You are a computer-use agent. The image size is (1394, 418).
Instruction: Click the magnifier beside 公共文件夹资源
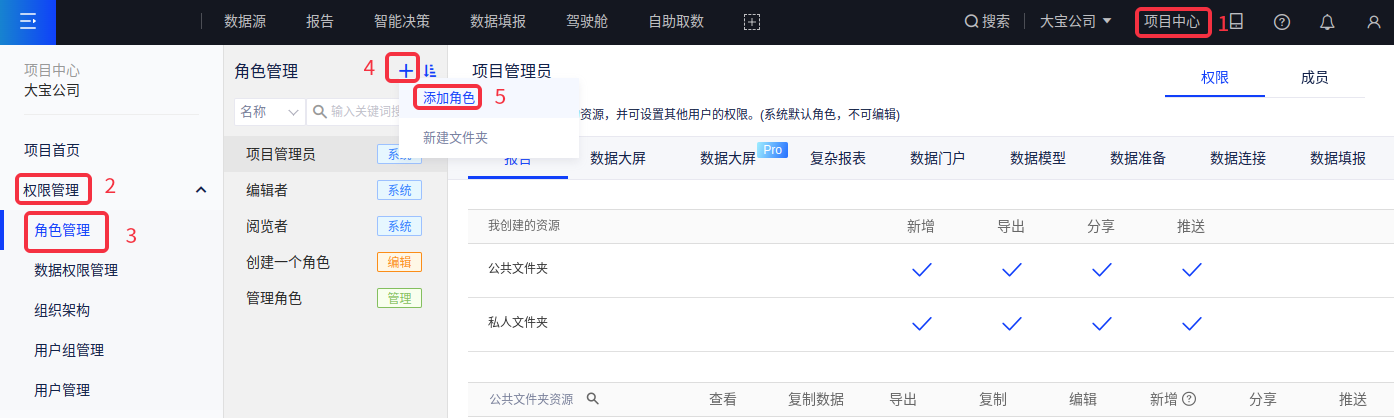(x=592, y=399)
